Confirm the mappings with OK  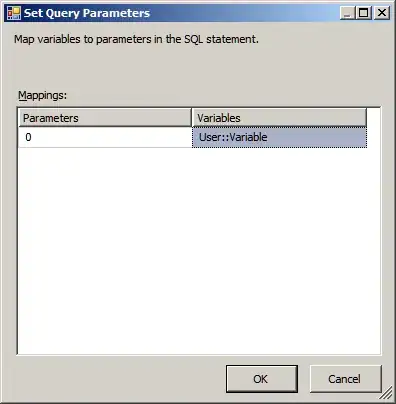262,379
